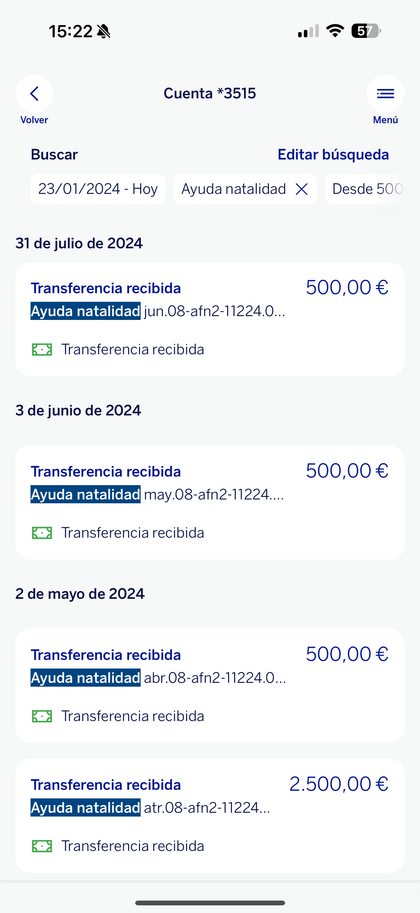Tap the Wi-Fi status icon
The image size is (420, 913).
334,31
